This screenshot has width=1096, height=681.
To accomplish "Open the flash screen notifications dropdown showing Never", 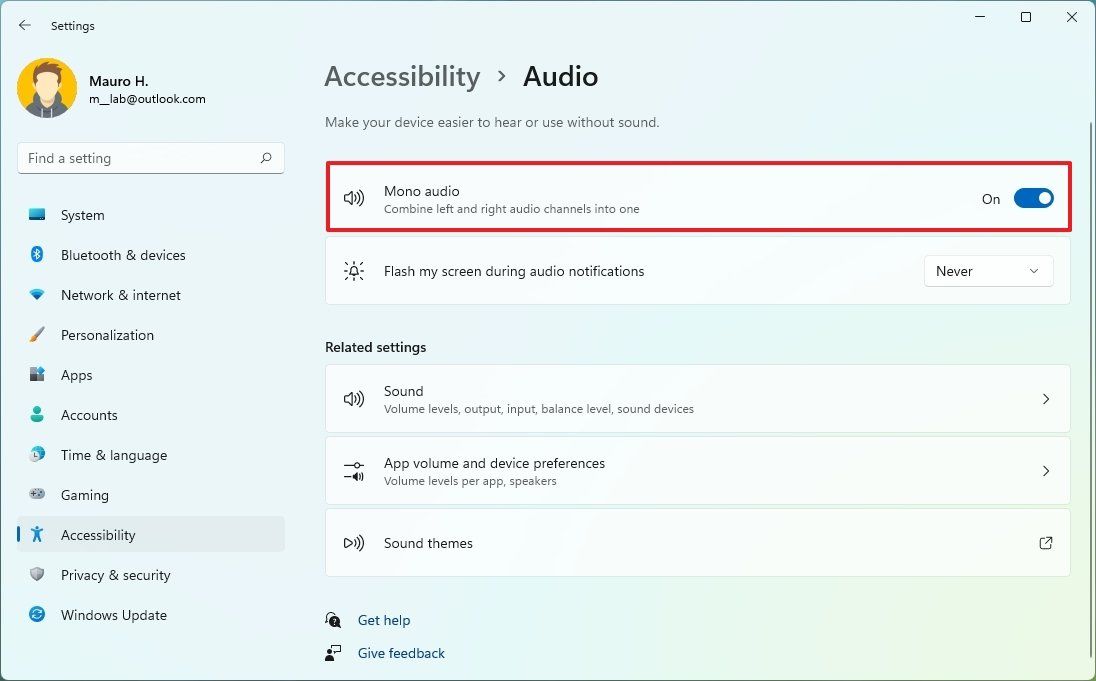I will click(988, 271).
